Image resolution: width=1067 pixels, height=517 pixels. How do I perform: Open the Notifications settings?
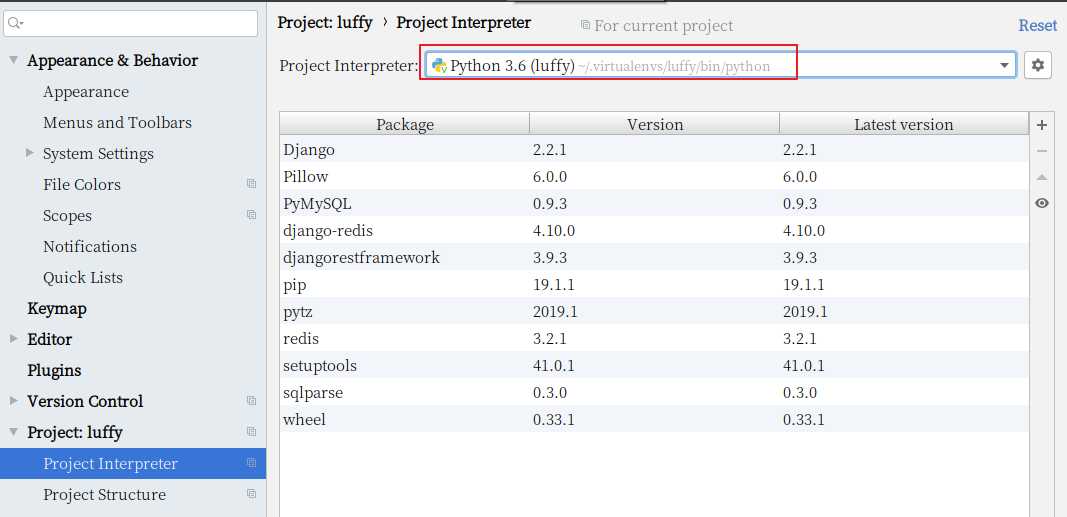point(90,246)
